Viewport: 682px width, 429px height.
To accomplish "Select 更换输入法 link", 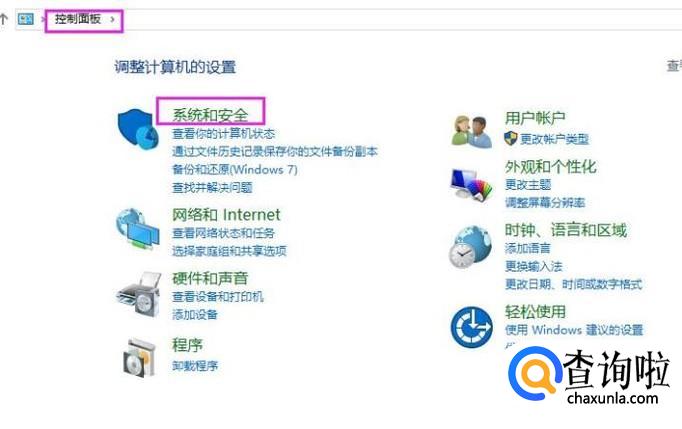I will point(534,266).
